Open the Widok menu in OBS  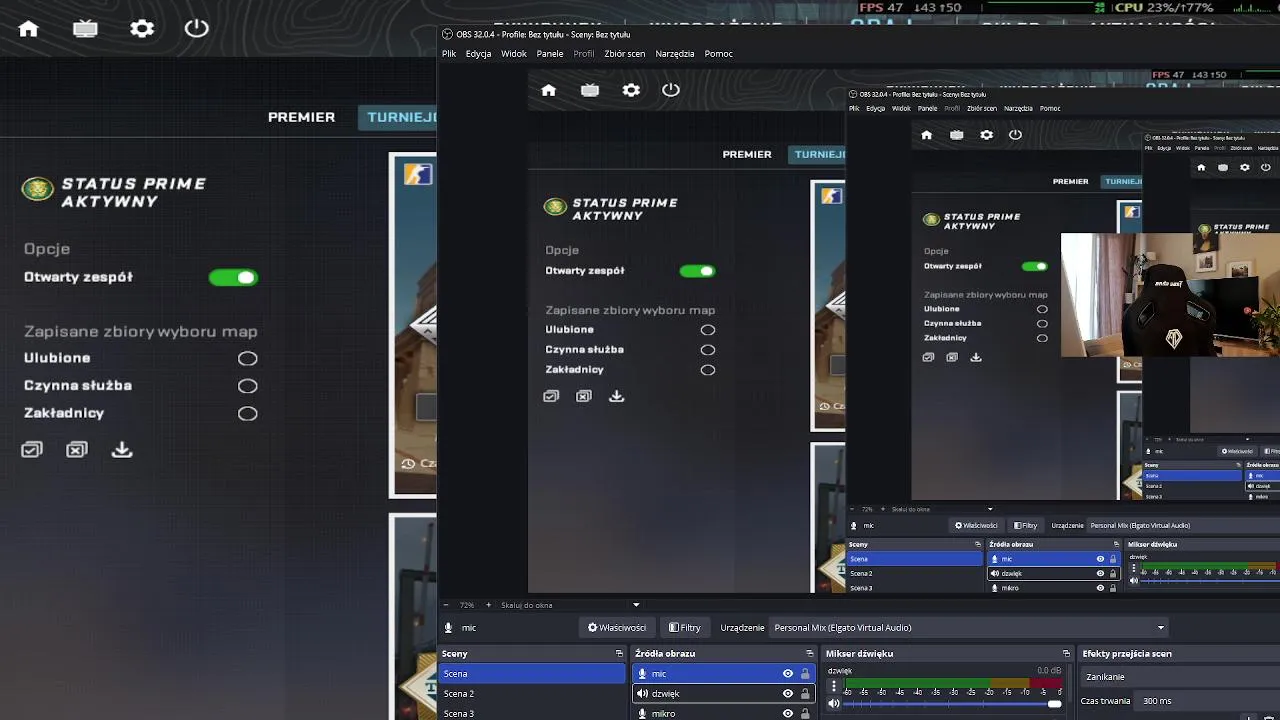[514, 54]
